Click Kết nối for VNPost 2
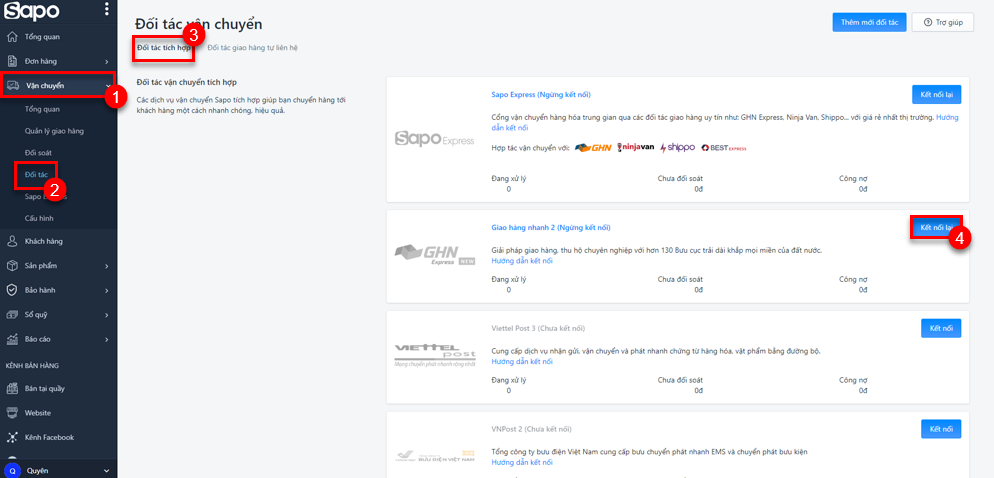994x478 pixels. click(x=941, y=429)
